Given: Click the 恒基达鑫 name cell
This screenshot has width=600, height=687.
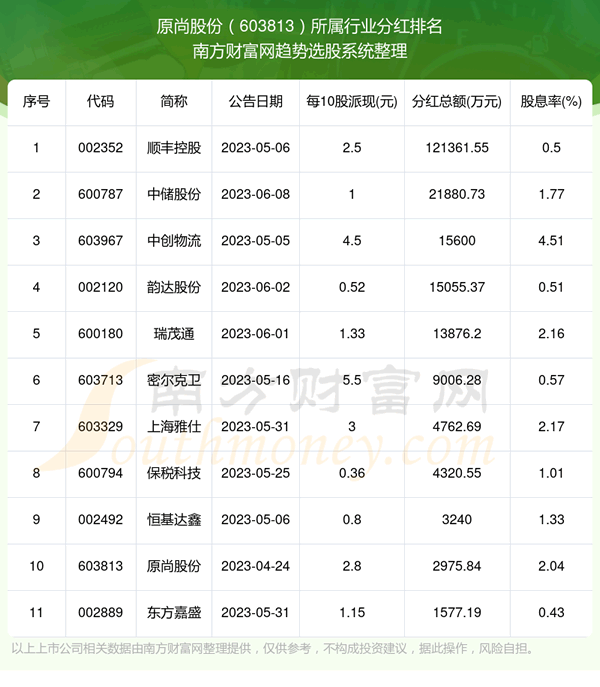Looking at the screenshot, I should [x=174, y=519].
